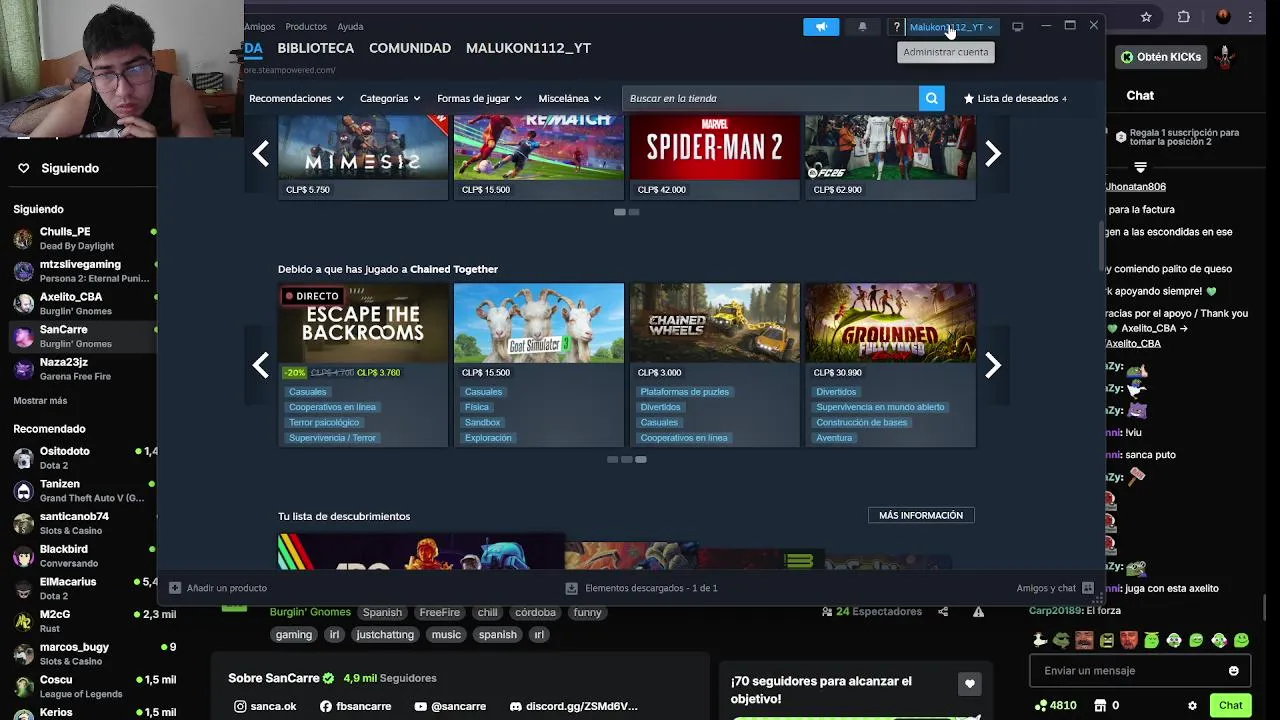Expand the Categorías store menu
Viewport: 1280px width, 720px height.
389,98
